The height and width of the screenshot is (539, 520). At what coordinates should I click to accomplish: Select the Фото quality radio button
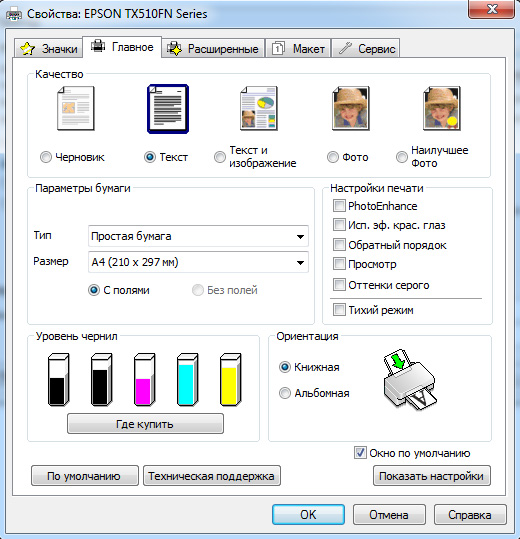pos(333,157)
